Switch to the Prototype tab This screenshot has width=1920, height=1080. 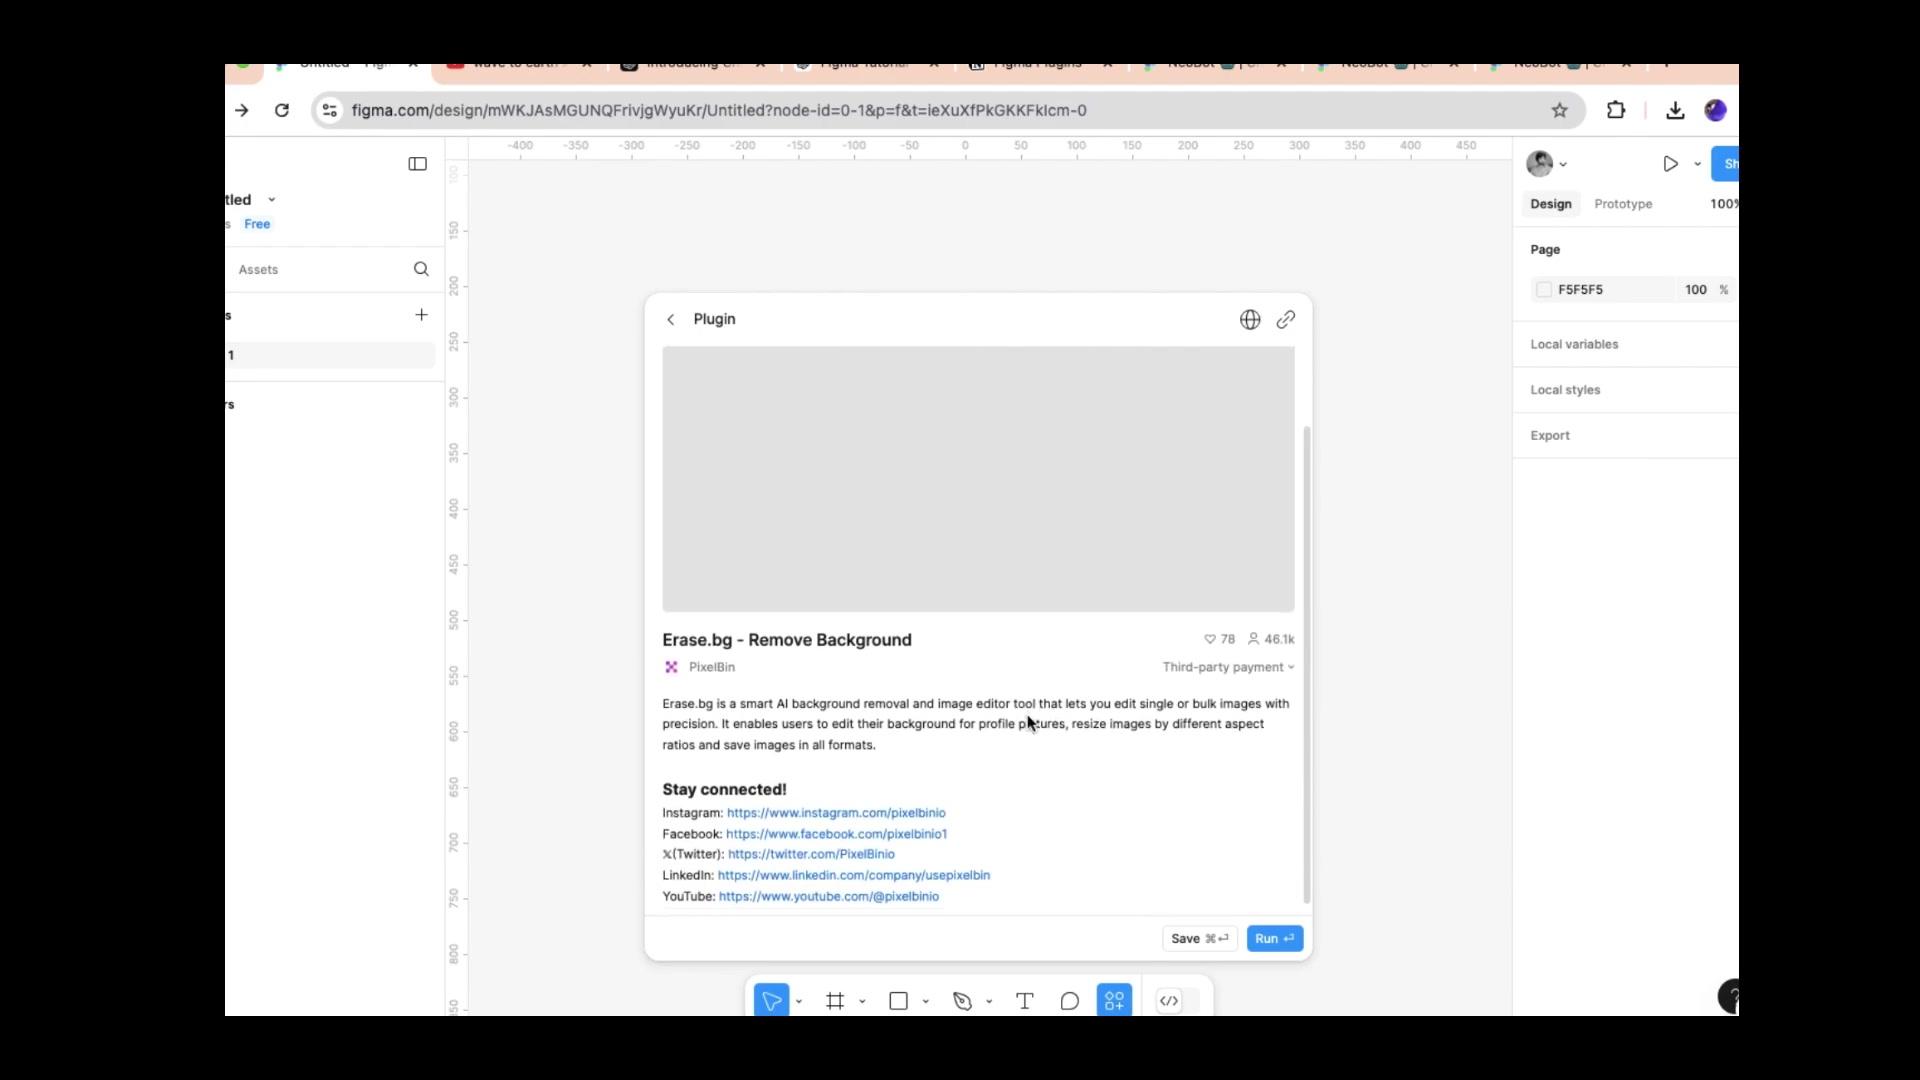pyautogui.click(x=1622, y=204)
